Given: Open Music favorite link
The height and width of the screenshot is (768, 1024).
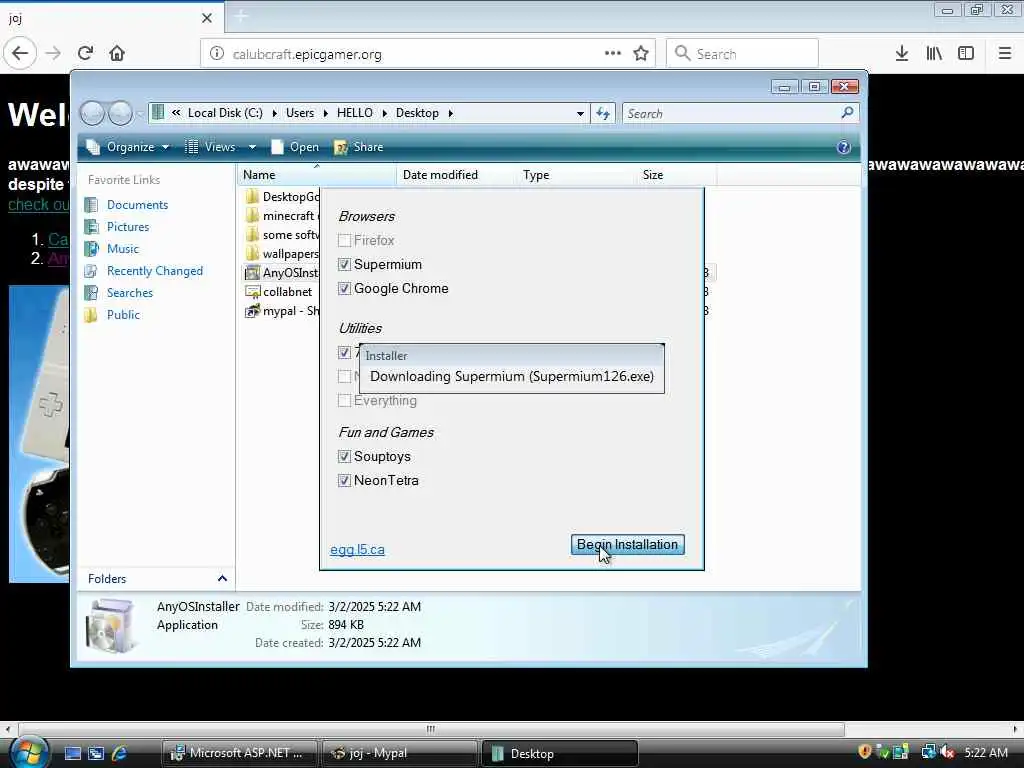Looking at the screenshot, I should tap(123, 249).
